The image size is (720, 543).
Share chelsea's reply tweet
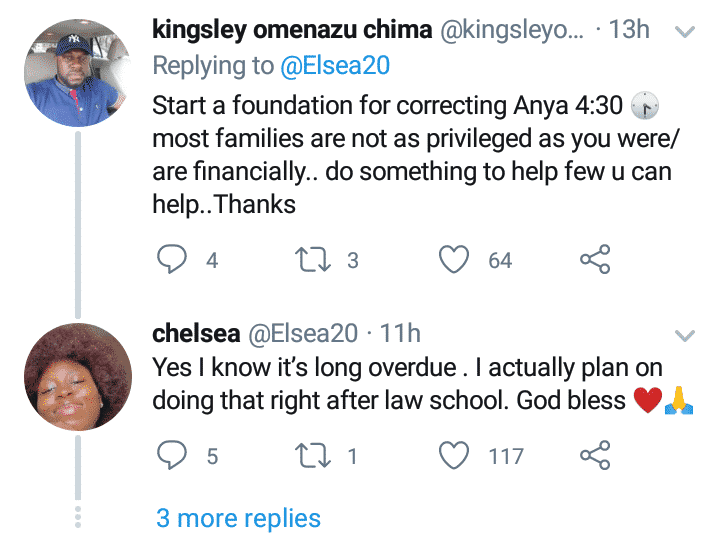click(595, 456)
